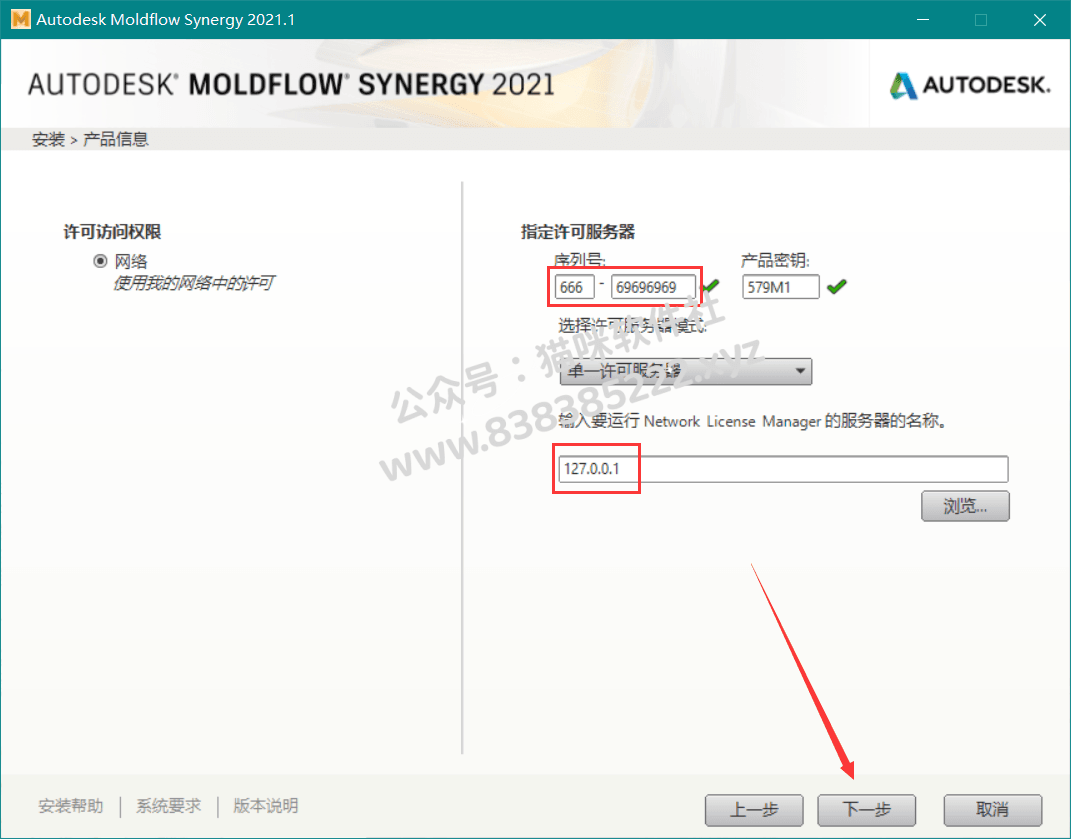
Task: Click the 指定许可服务器 heading
Action: (578, 232)
